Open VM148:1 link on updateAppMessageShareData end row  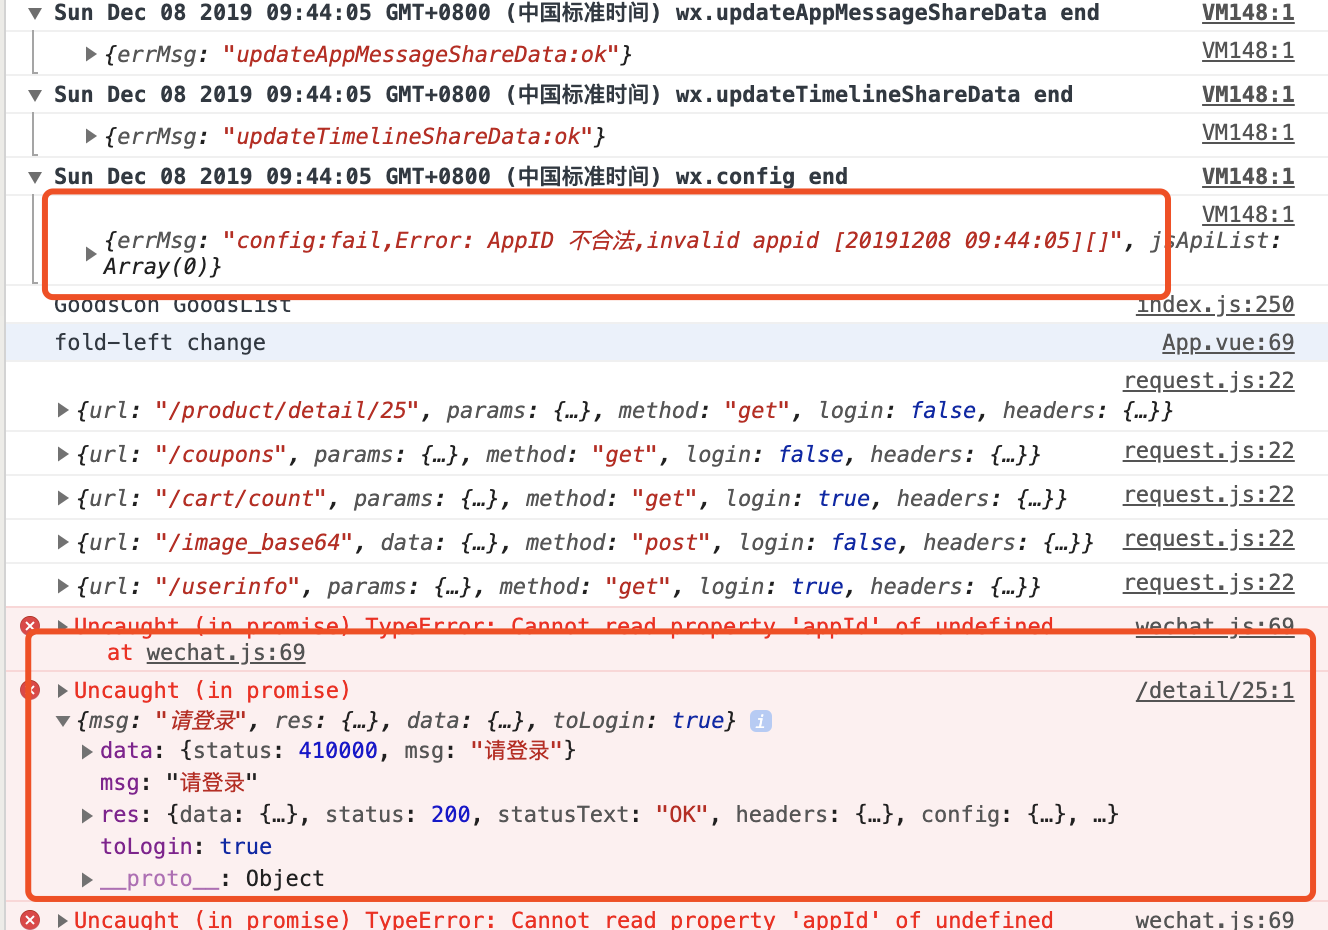(1247, 13)
